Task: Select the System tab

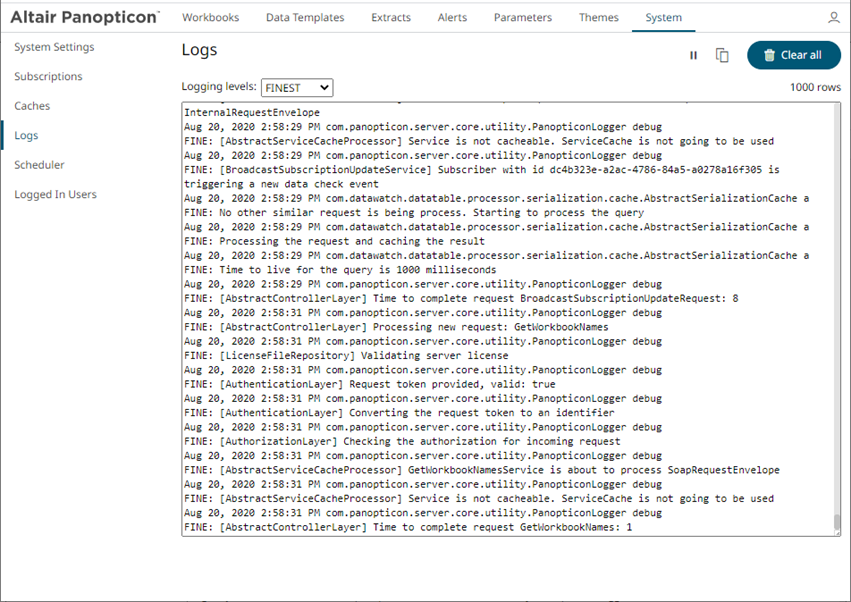Action: point(663,18)
